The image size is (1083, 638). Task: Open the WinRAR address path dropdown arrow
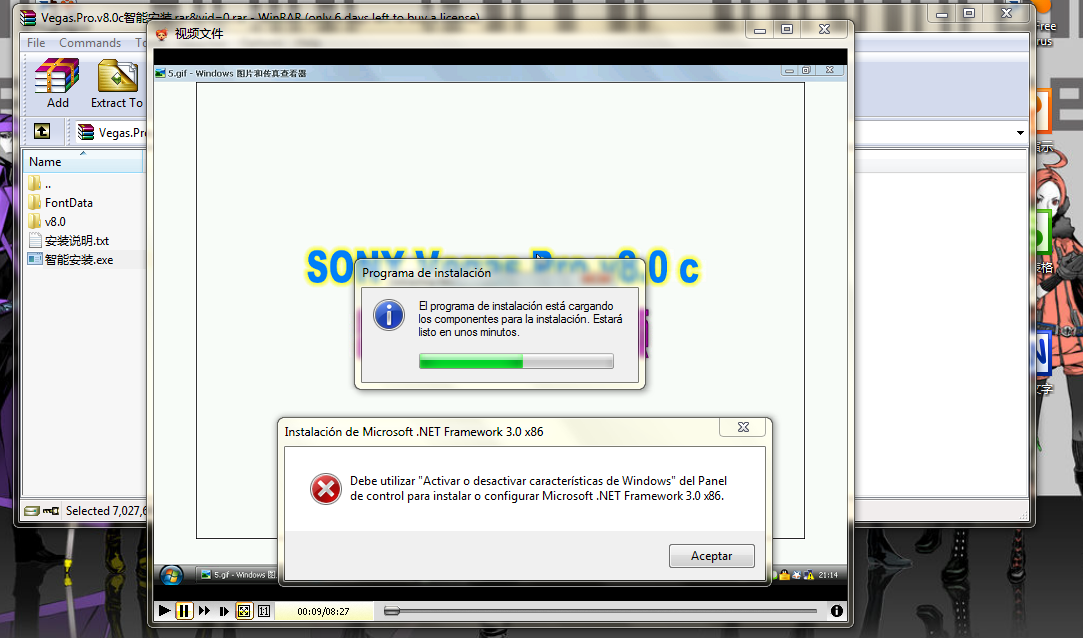pyautogui.click(x=1020, y=133)
